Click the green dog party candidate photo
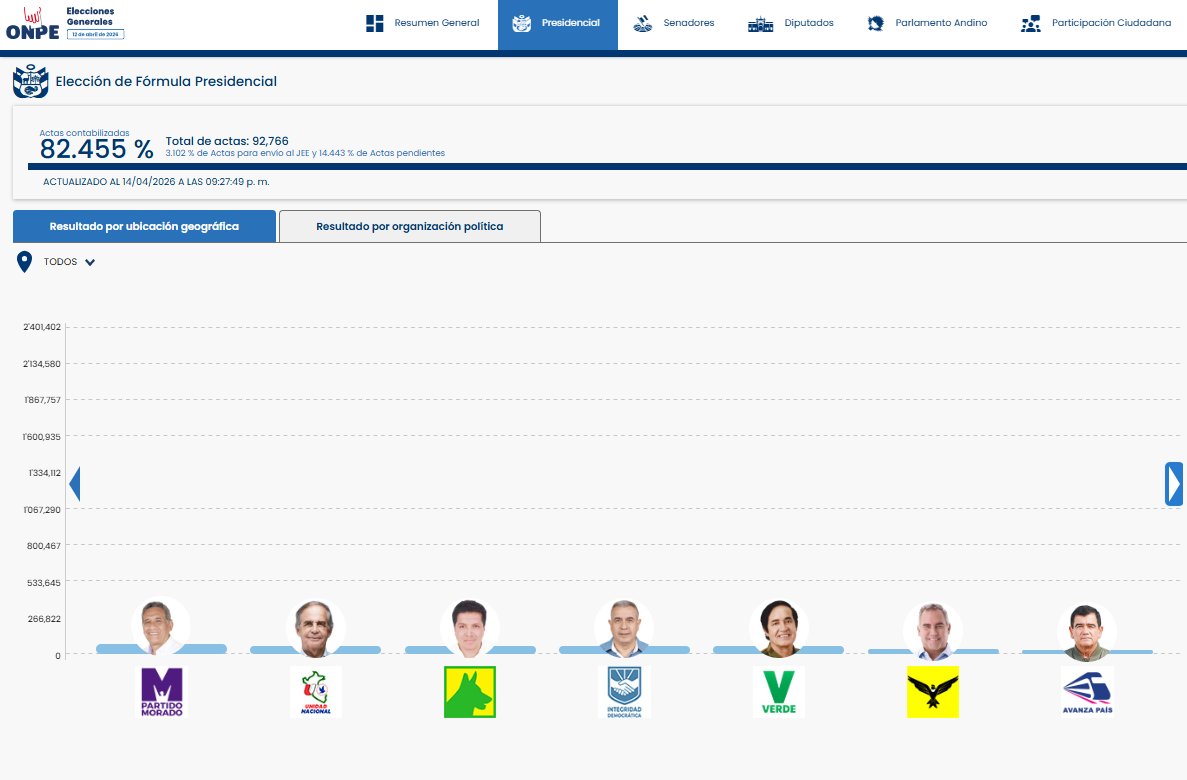This screenshot has height=780, width=1187. pyautogui.click(x=469, y=627)
